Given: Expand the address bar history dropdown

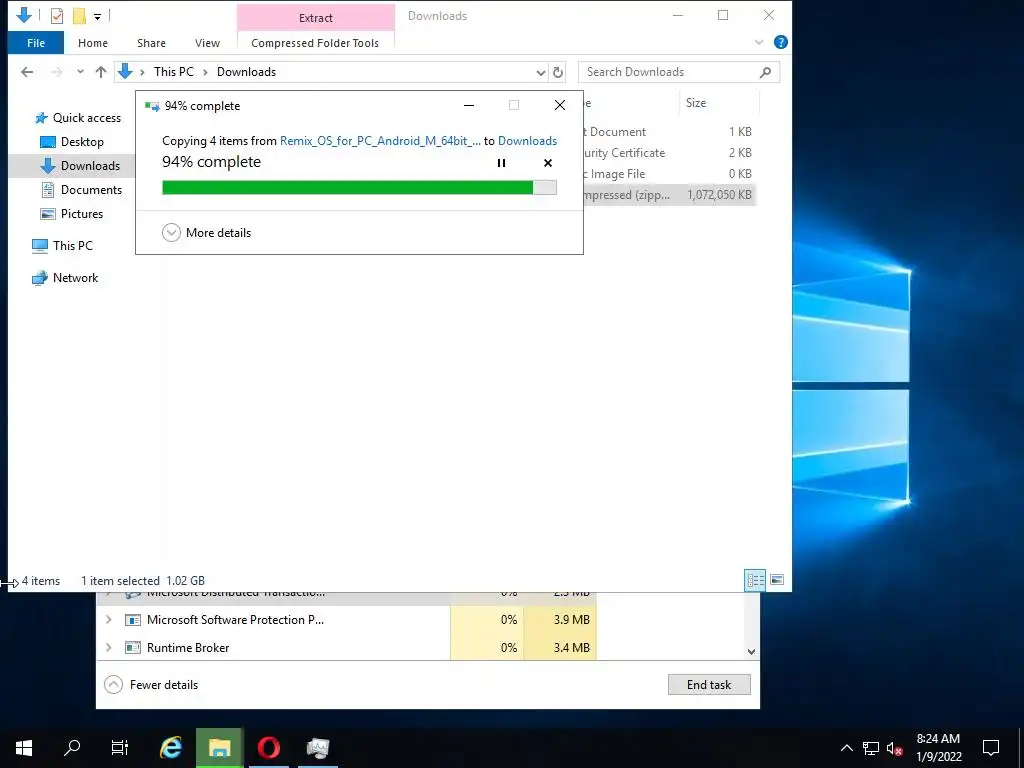Looking at the screenshot, I should tap(541, 72).
